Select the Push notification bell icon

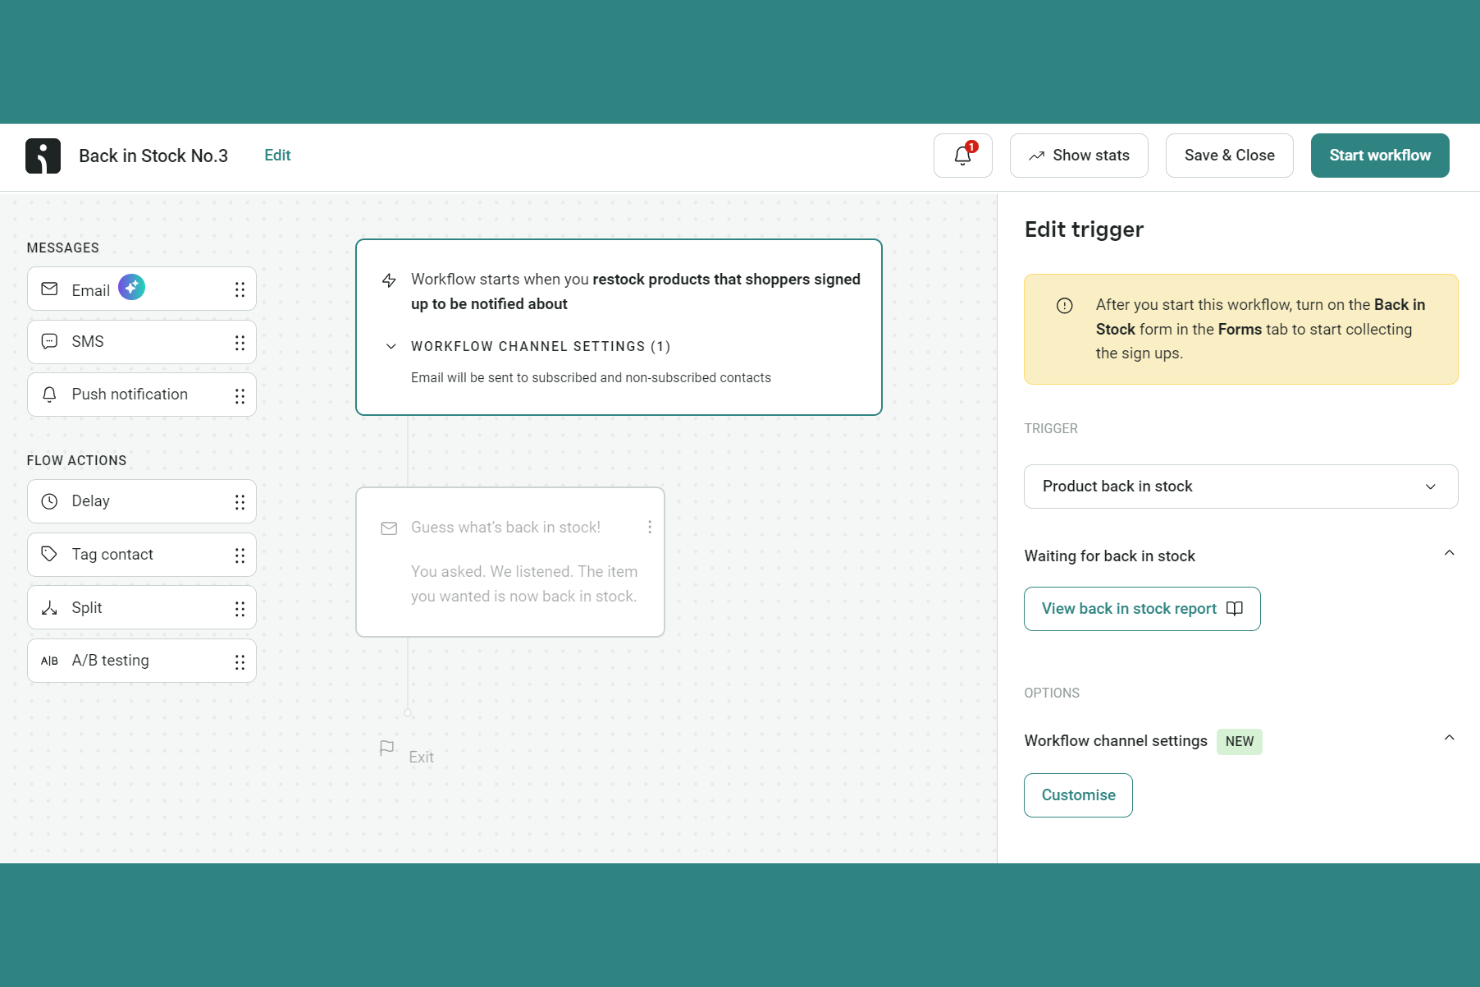pyautogui.click(x=49, y=394)
